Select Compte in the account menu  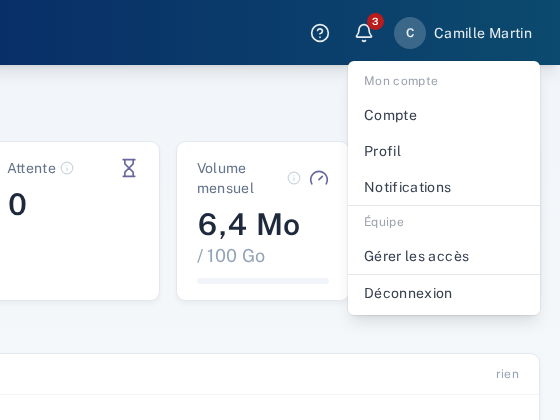pos(444,115)
